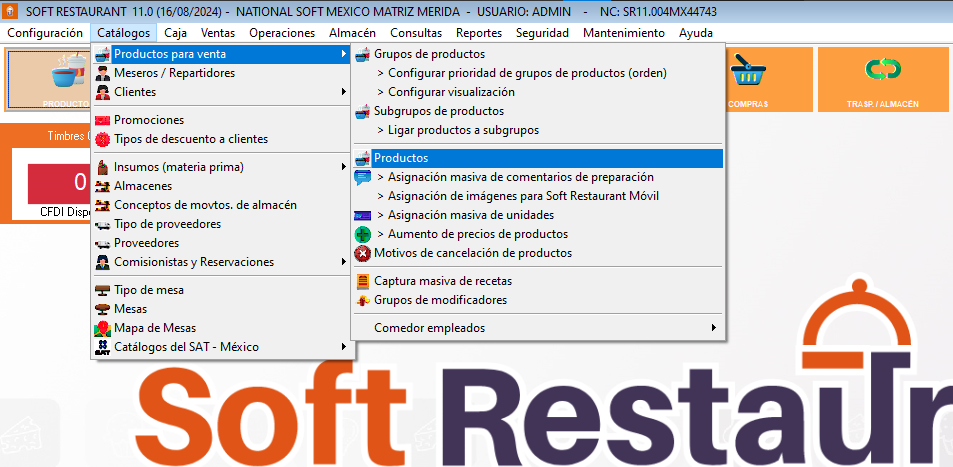Click the Mesas round table icon
Screen dimensions: 953x467
[103, 309]
